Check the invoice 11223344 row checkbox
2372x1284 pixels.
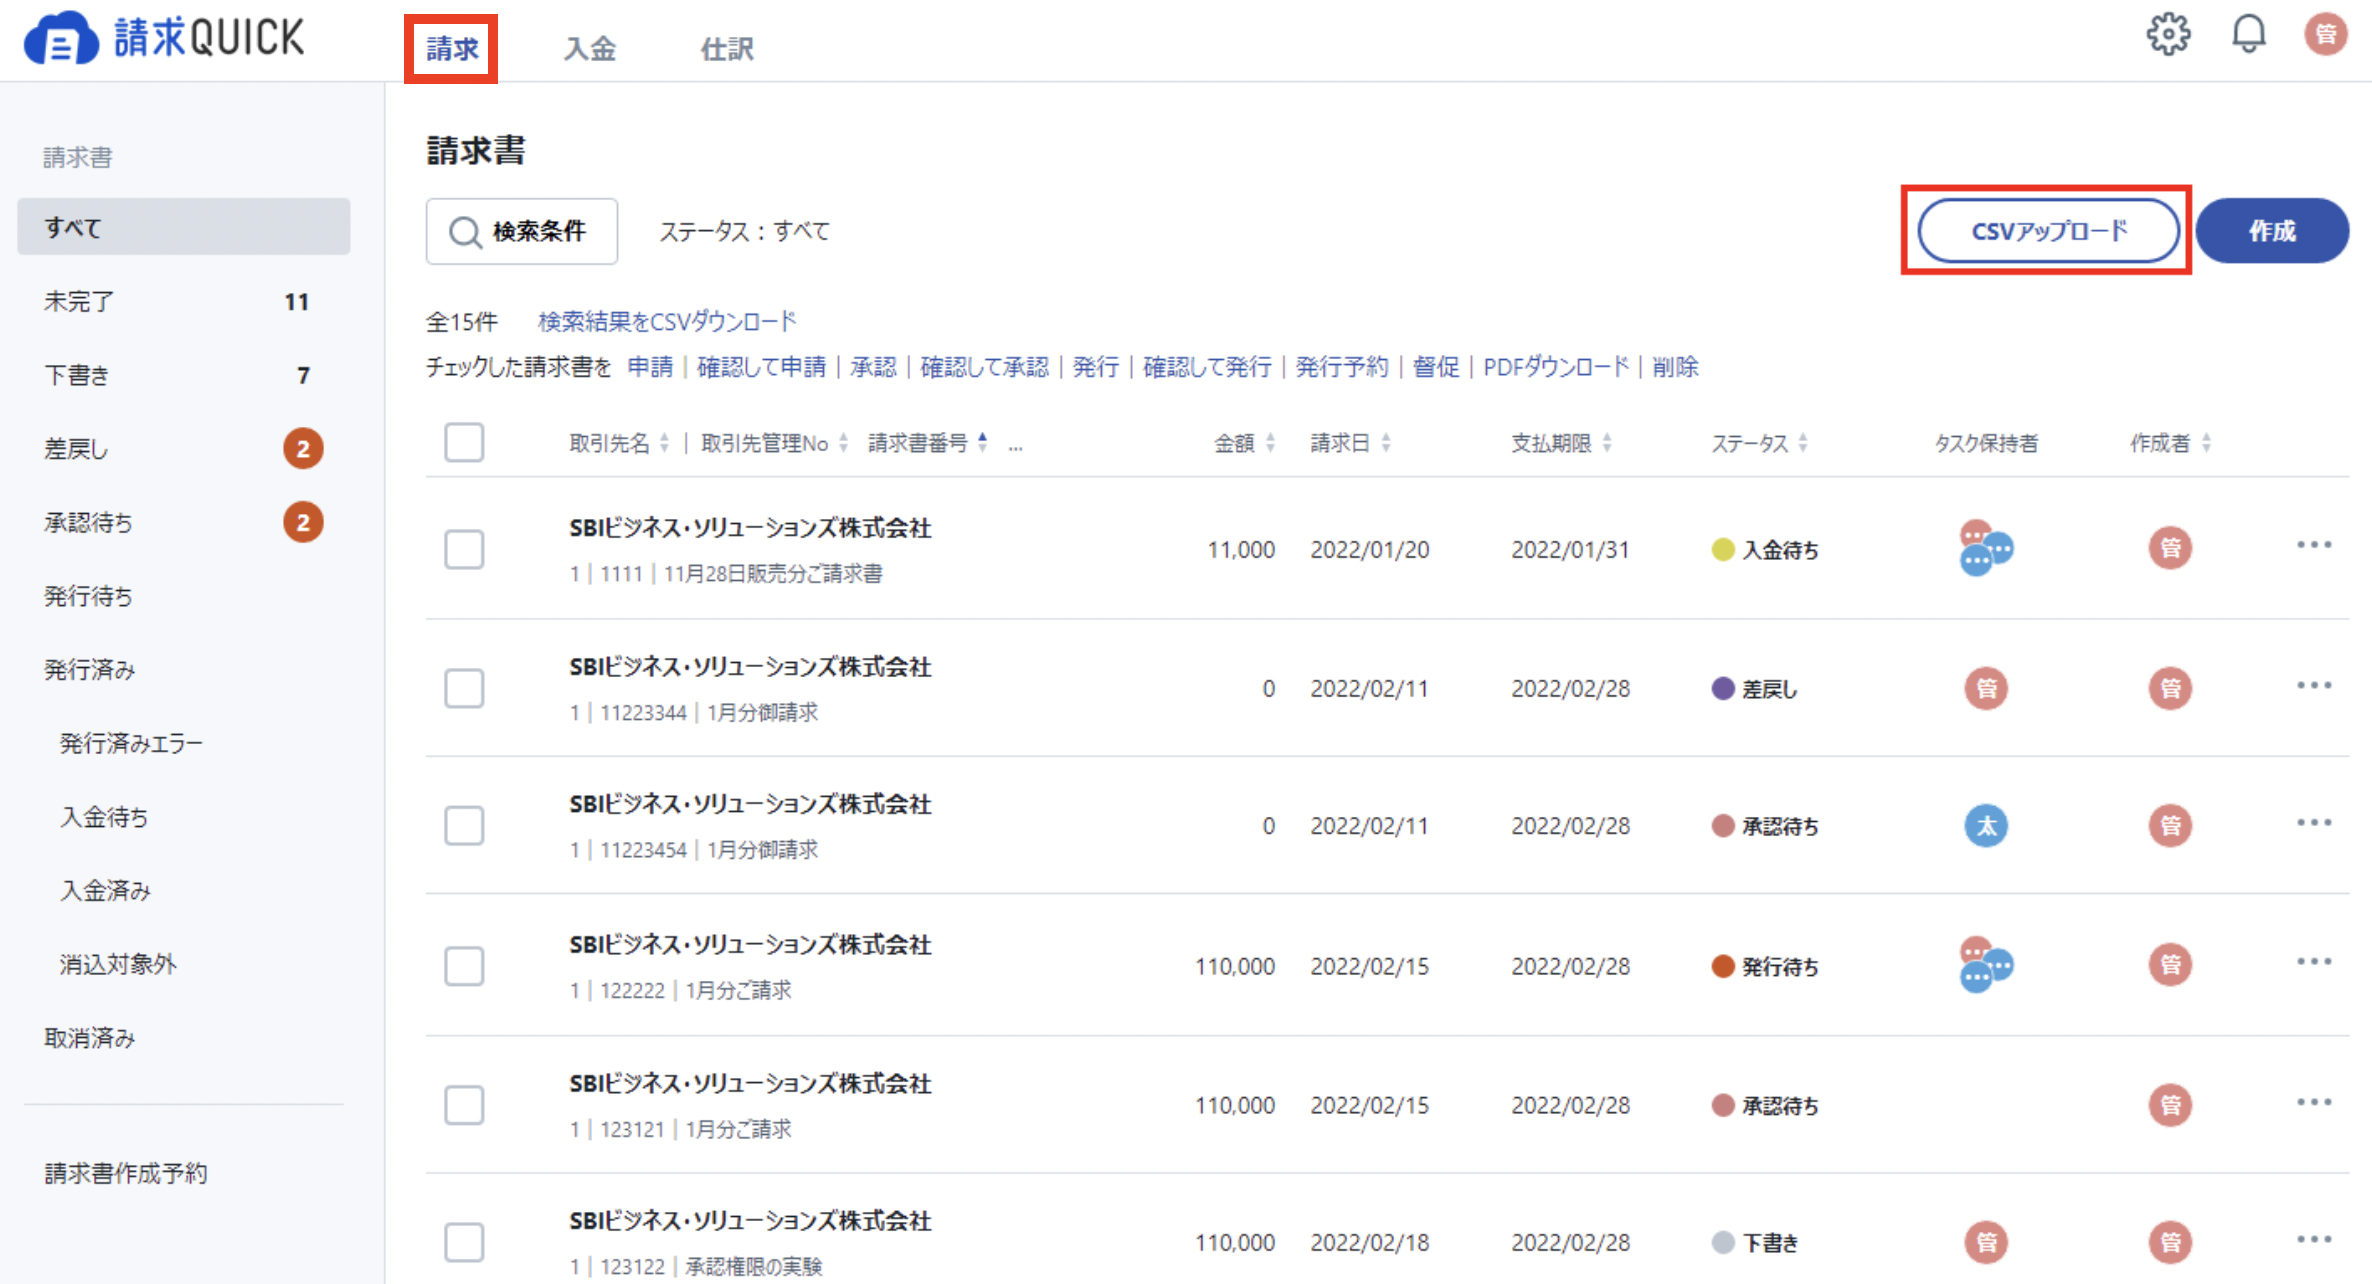click(464, 688)
